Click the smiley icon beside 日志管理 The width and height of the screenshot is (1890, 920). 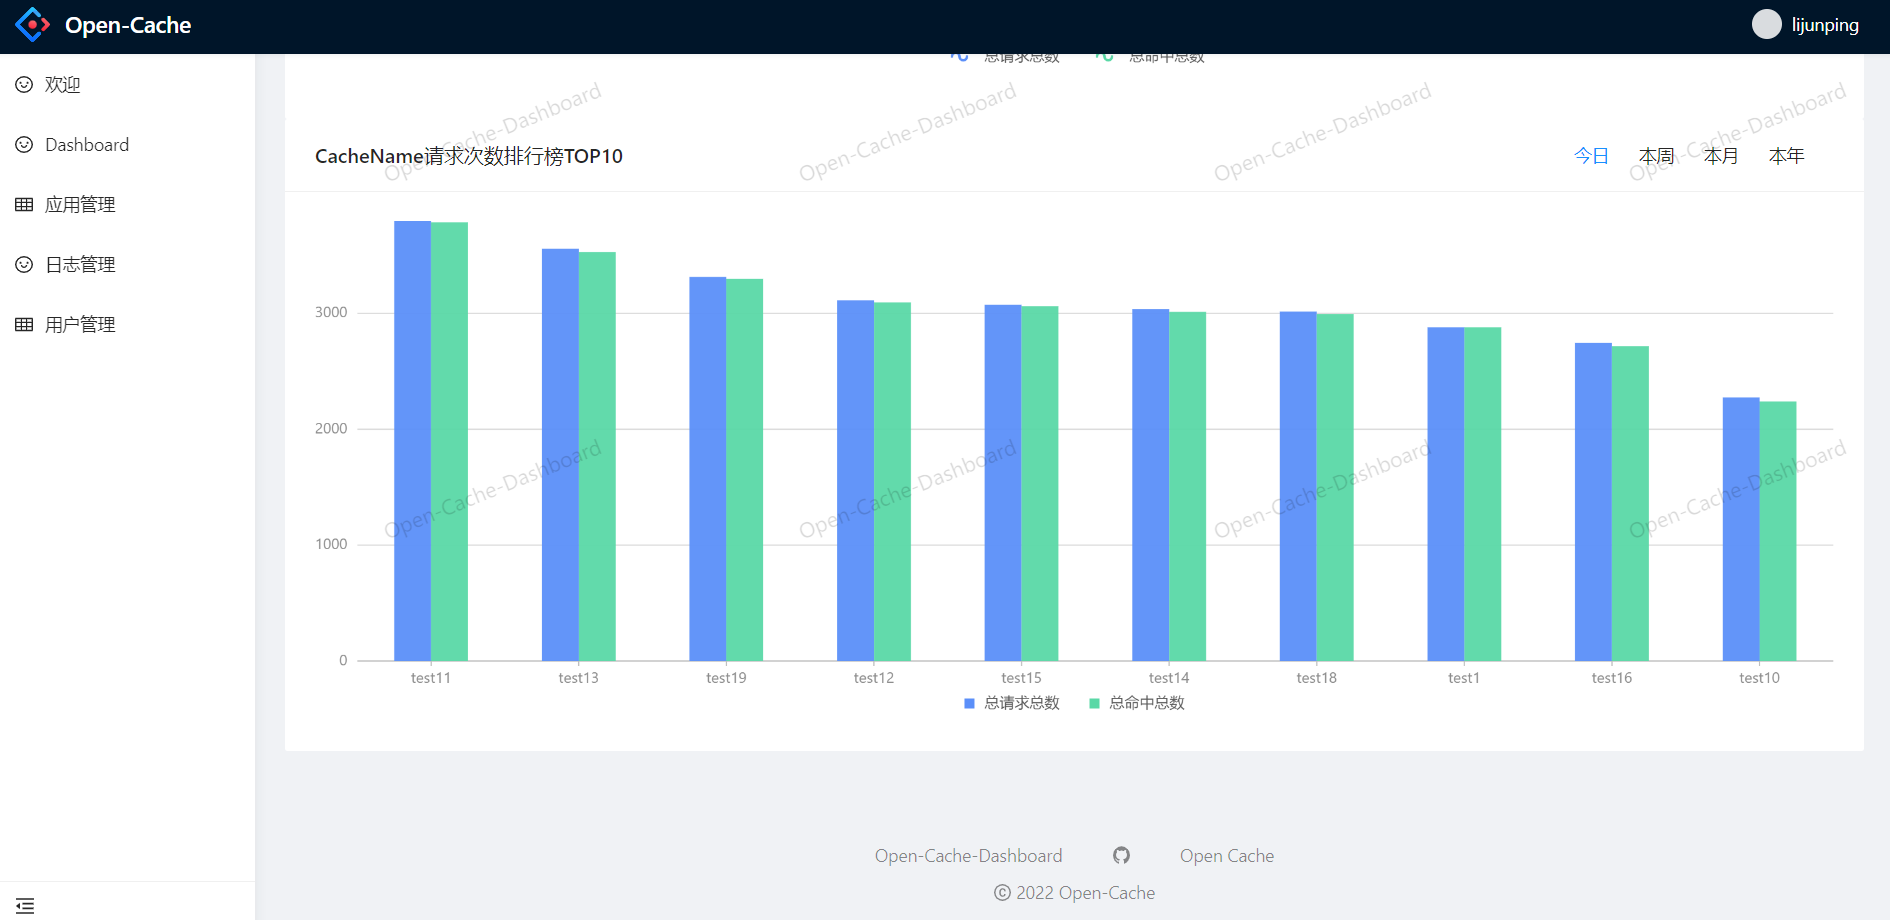click(24, 265)
